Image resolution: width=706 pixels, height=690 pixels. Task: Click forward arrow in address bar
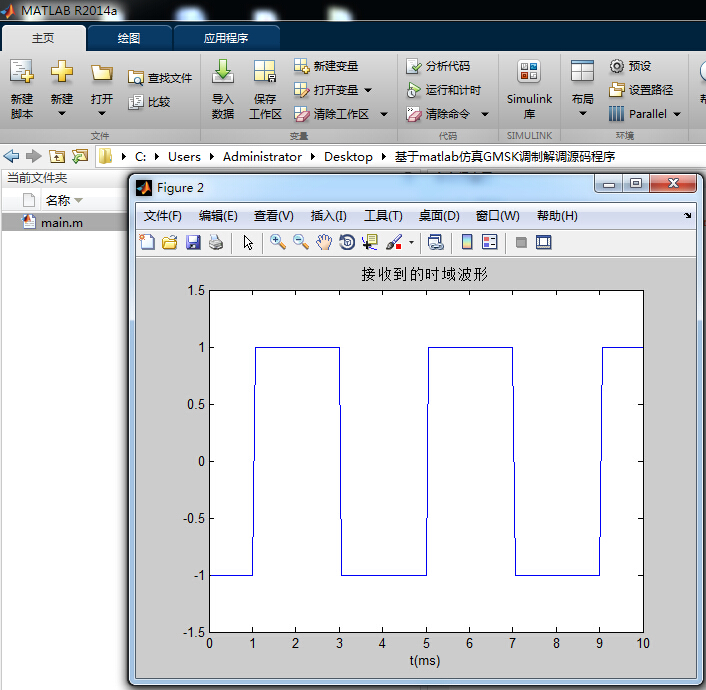click(x=33, y=156)
